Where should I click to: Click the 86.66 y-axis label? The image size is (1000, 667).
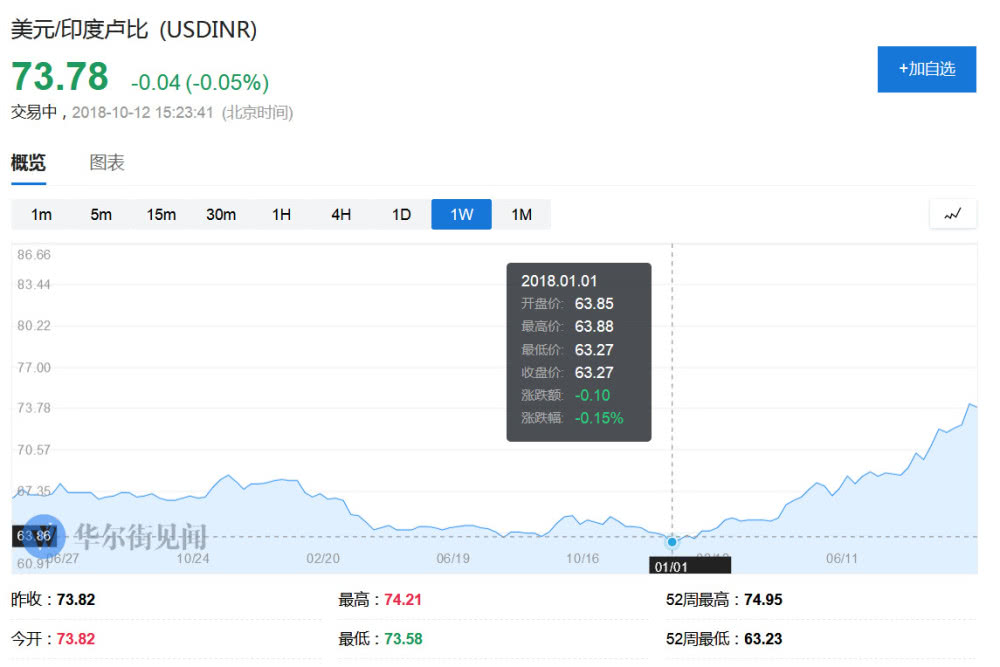point(34,255)
